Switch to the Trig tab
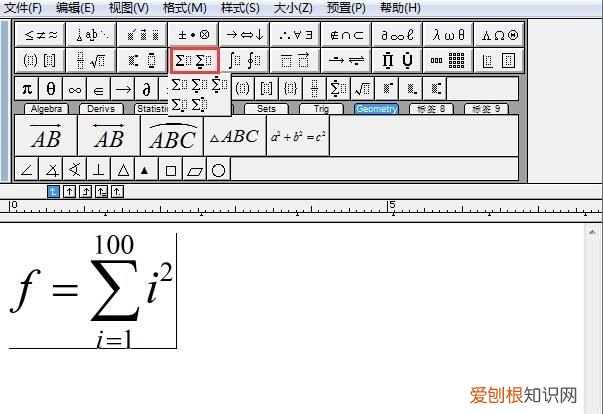The image size is (603, 414). [x=321, y=109]
